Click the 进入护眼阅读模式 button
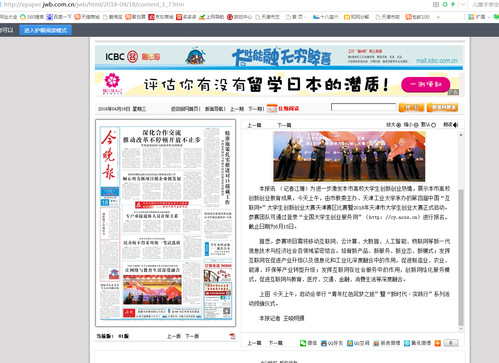This screenshot has width=499, height=363. (45, 30)
